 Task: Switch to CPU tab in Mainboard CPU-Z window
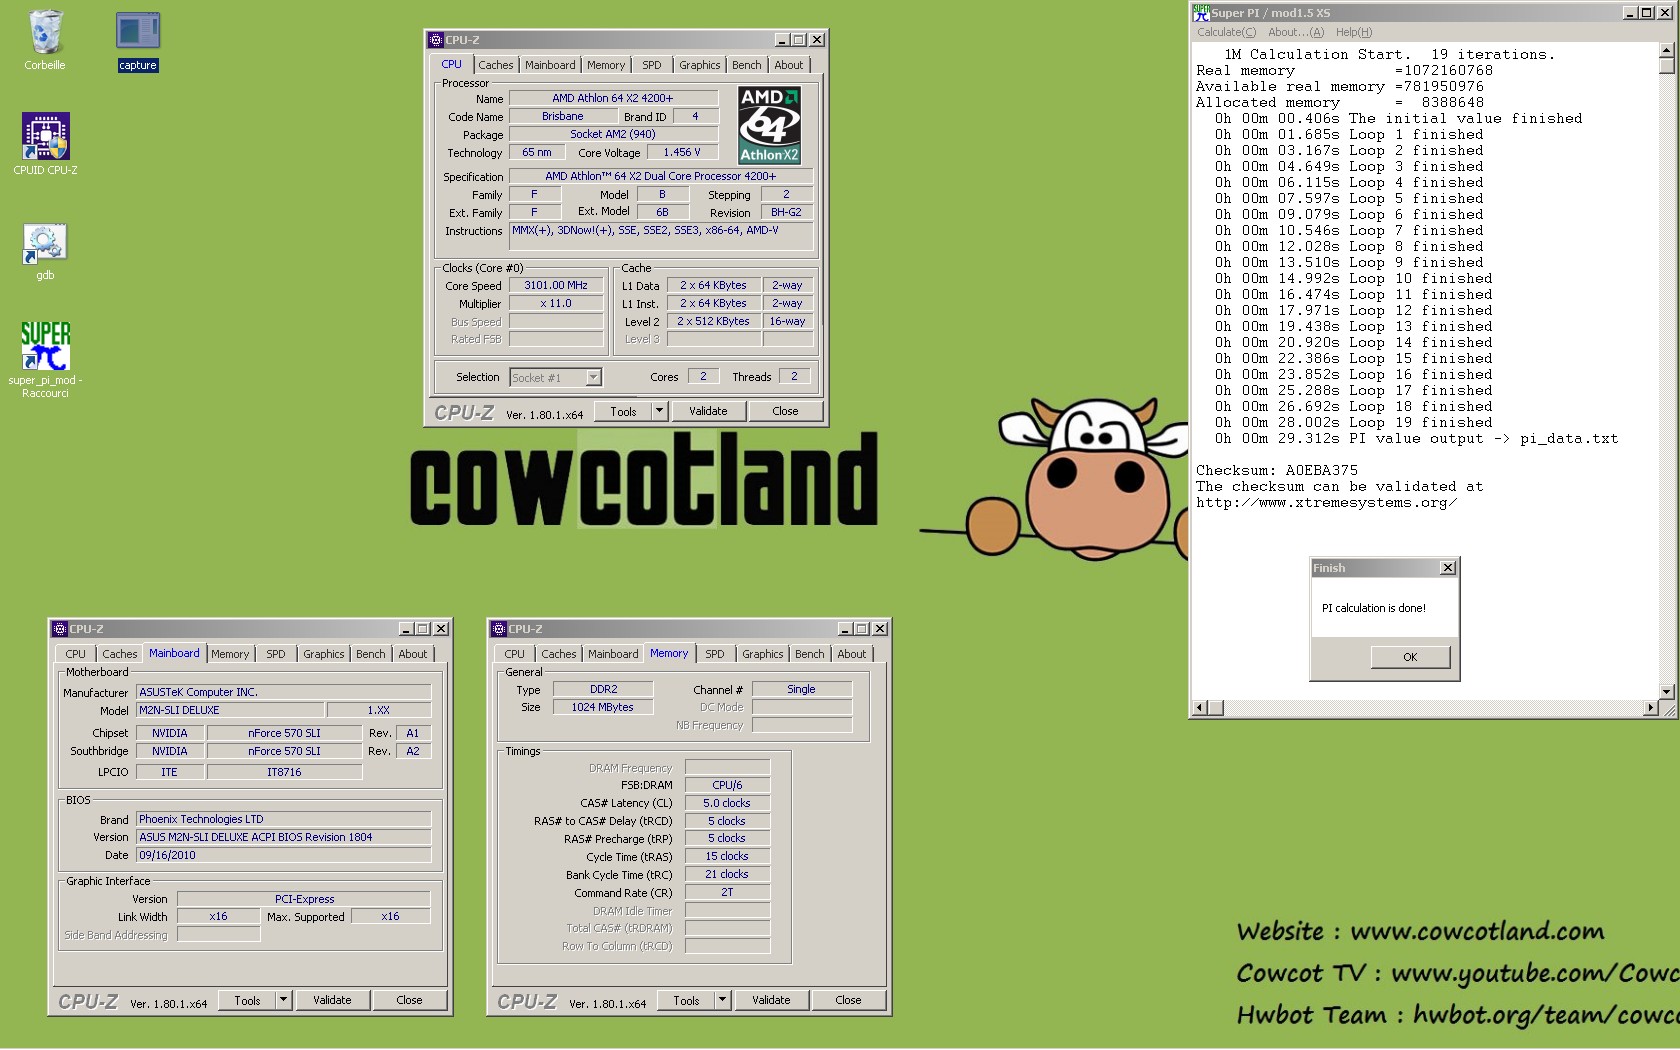[x=75, y=654]
